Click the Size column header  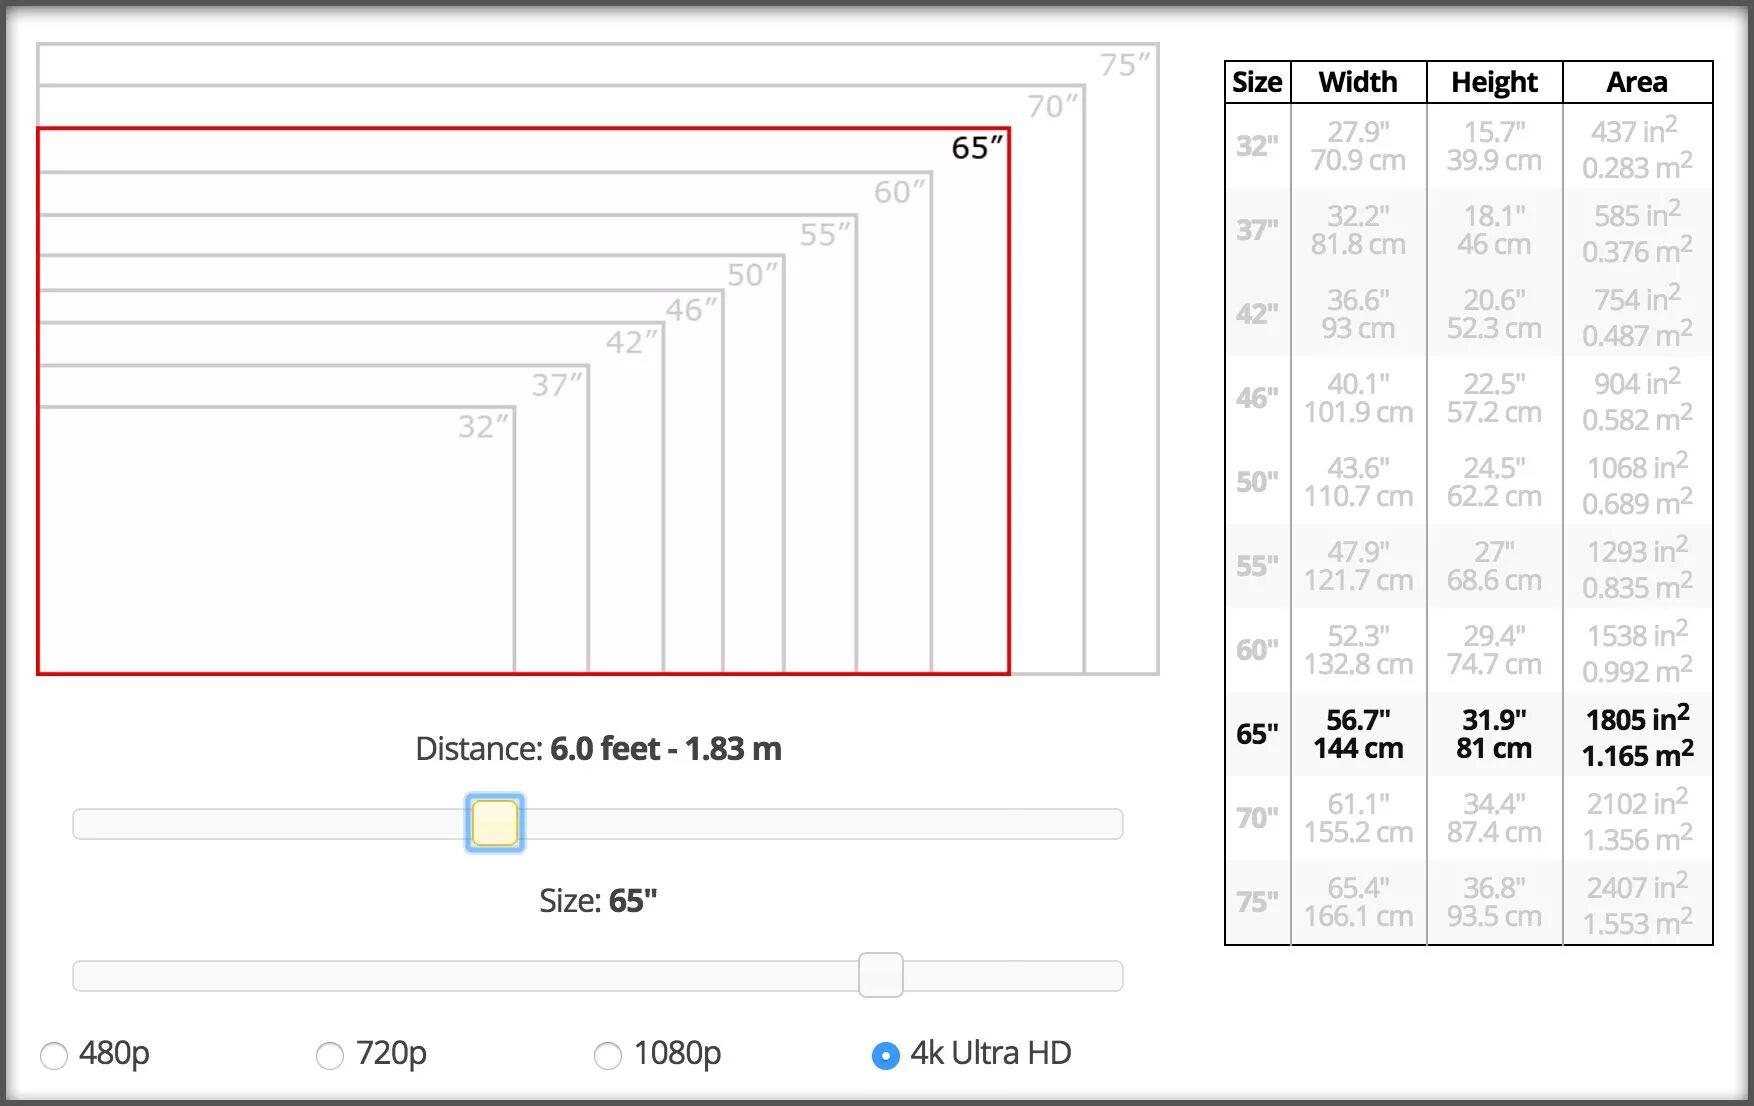tap(1257, 82)
